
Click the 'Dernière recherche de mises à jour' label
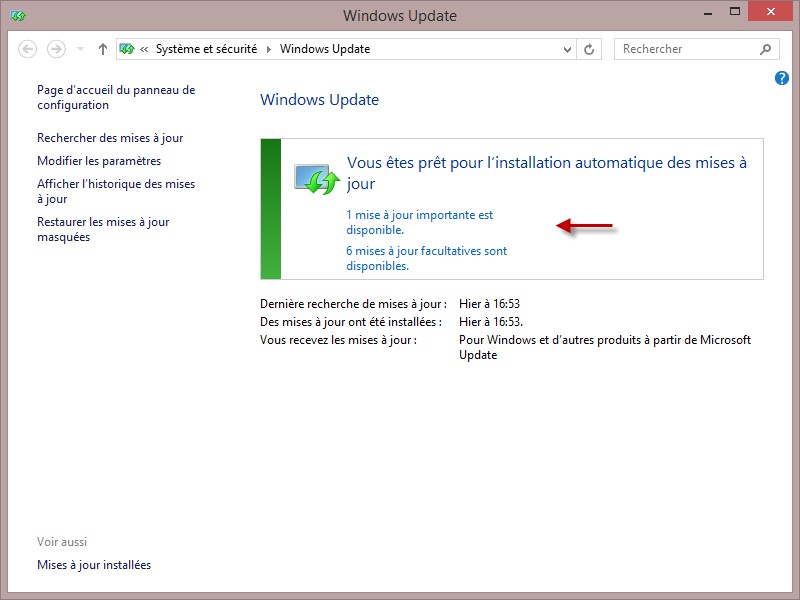point(353,304)
